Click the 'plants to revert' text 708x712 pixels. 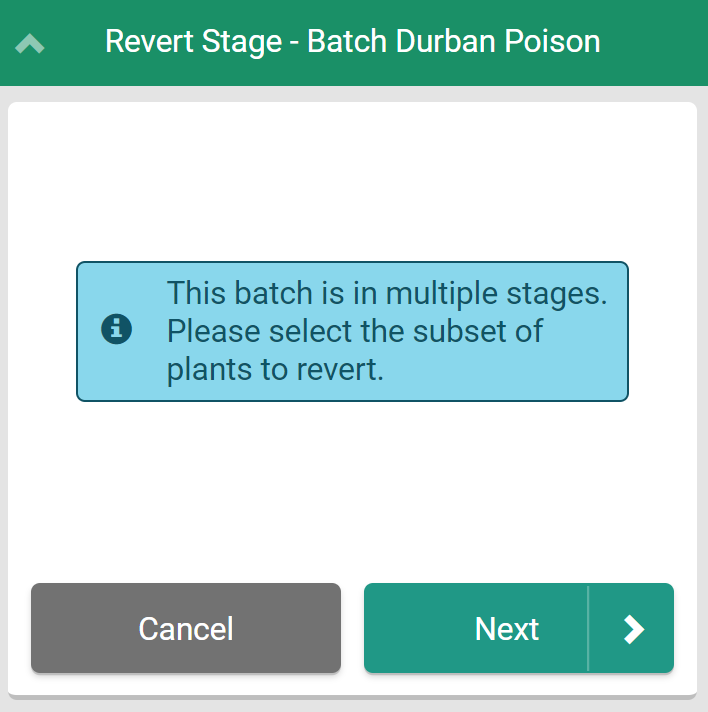click(275, 368)
